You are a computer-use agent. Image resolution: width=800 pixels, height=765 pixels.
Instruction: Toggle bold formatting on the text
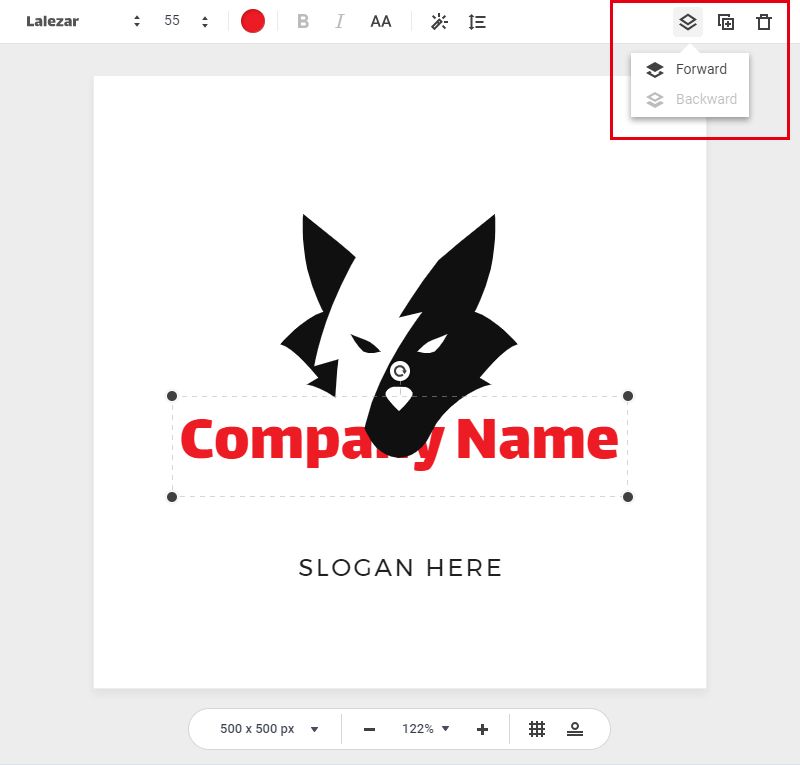click(x=303, y=21)
